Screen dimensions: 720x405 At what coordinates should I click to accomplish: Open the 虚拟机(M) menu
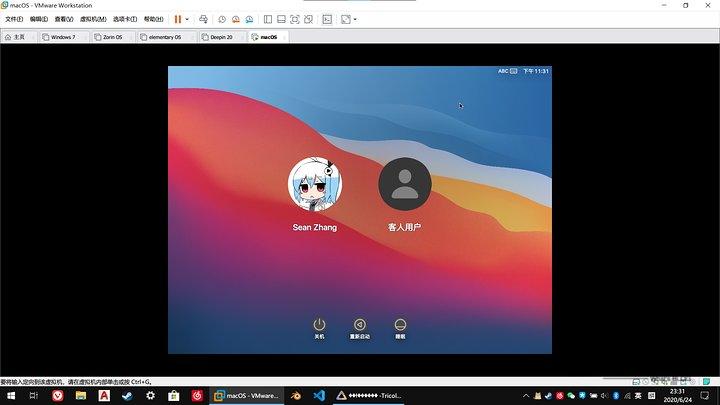(93, 19)
